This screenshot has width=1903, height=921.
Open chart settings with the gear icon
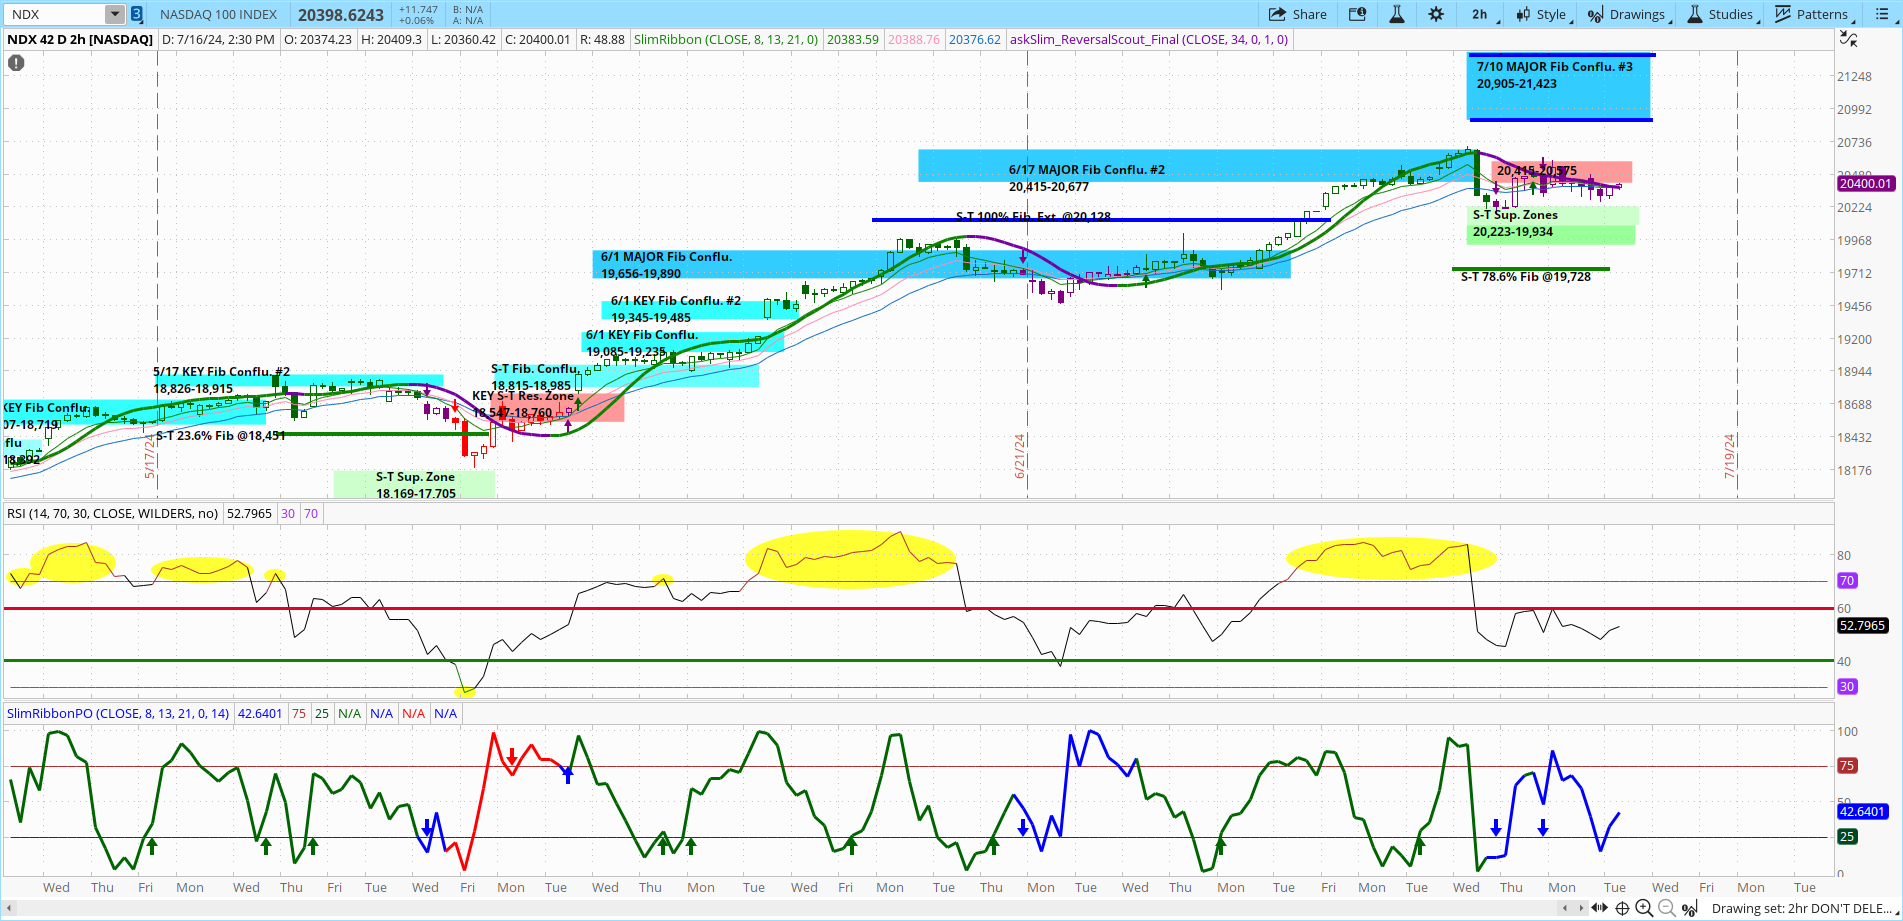(x=1435, y=14)
